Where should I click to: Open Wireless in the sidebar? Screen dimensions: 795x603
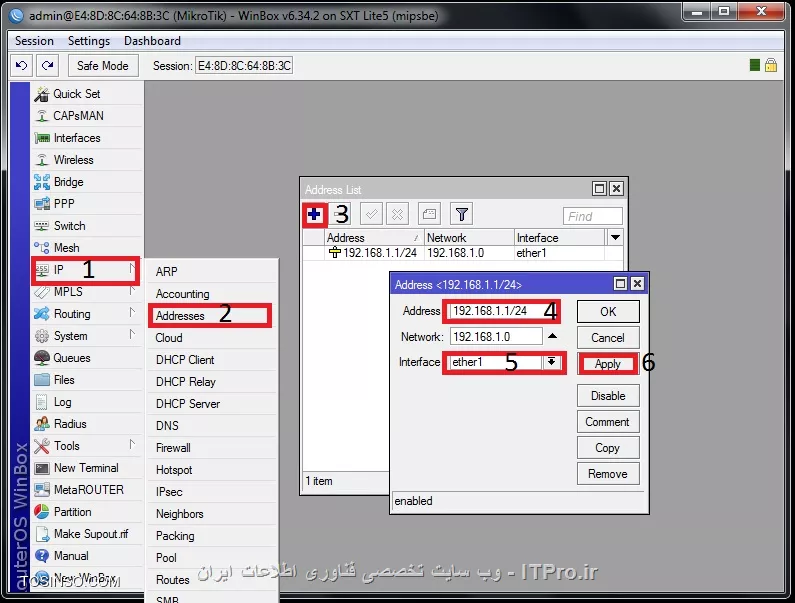coord(87,160)
